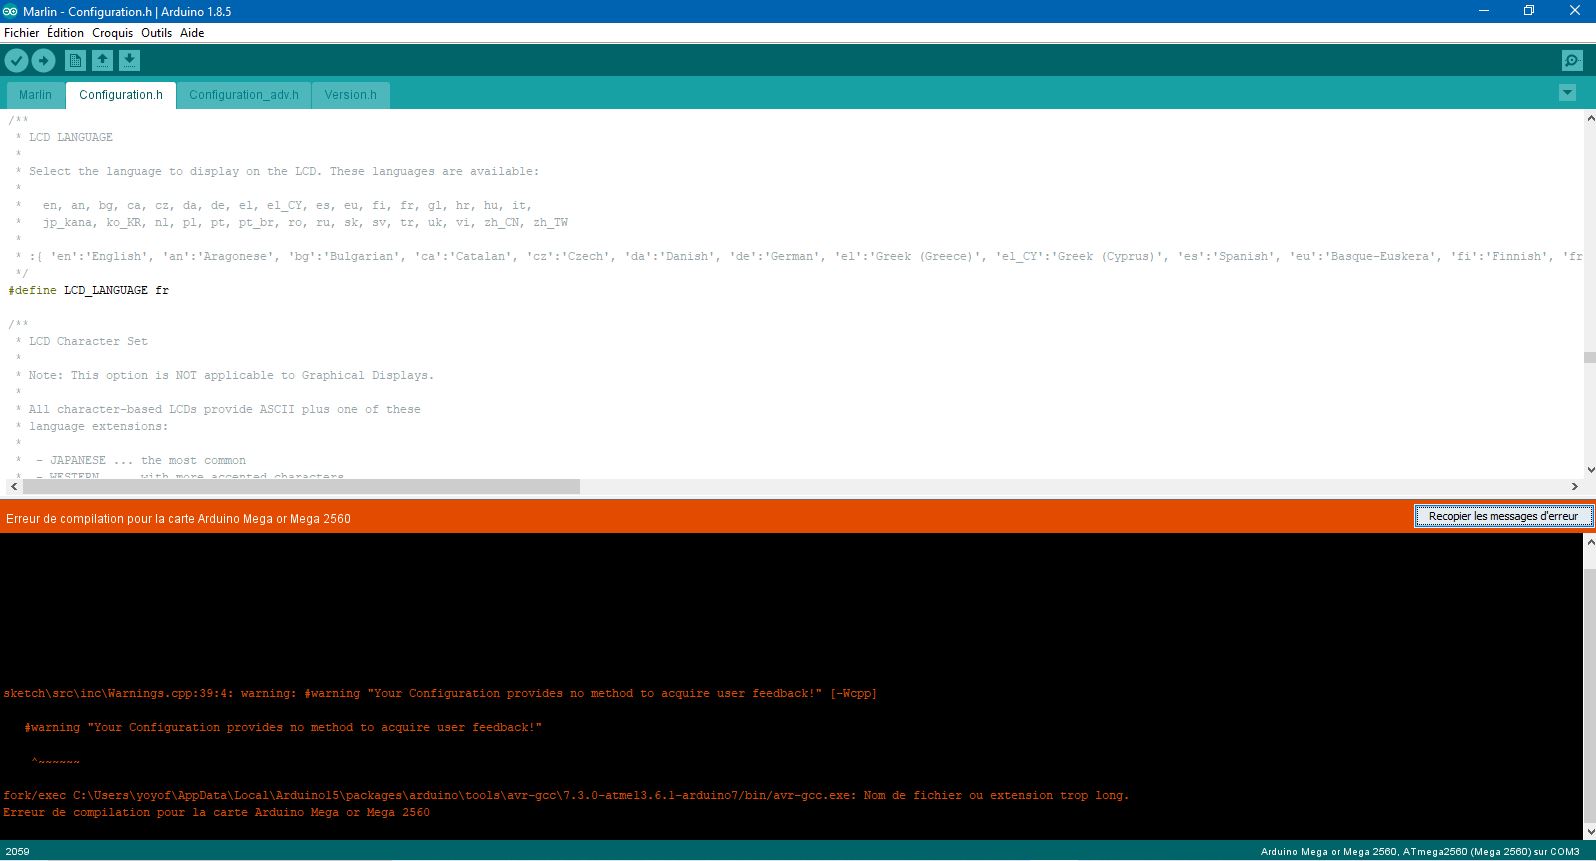Image resolution: width=1596 pixels, height=861 pixels.
Task: Expand the tab options dropdown arrow
Action: point(1567,93)
